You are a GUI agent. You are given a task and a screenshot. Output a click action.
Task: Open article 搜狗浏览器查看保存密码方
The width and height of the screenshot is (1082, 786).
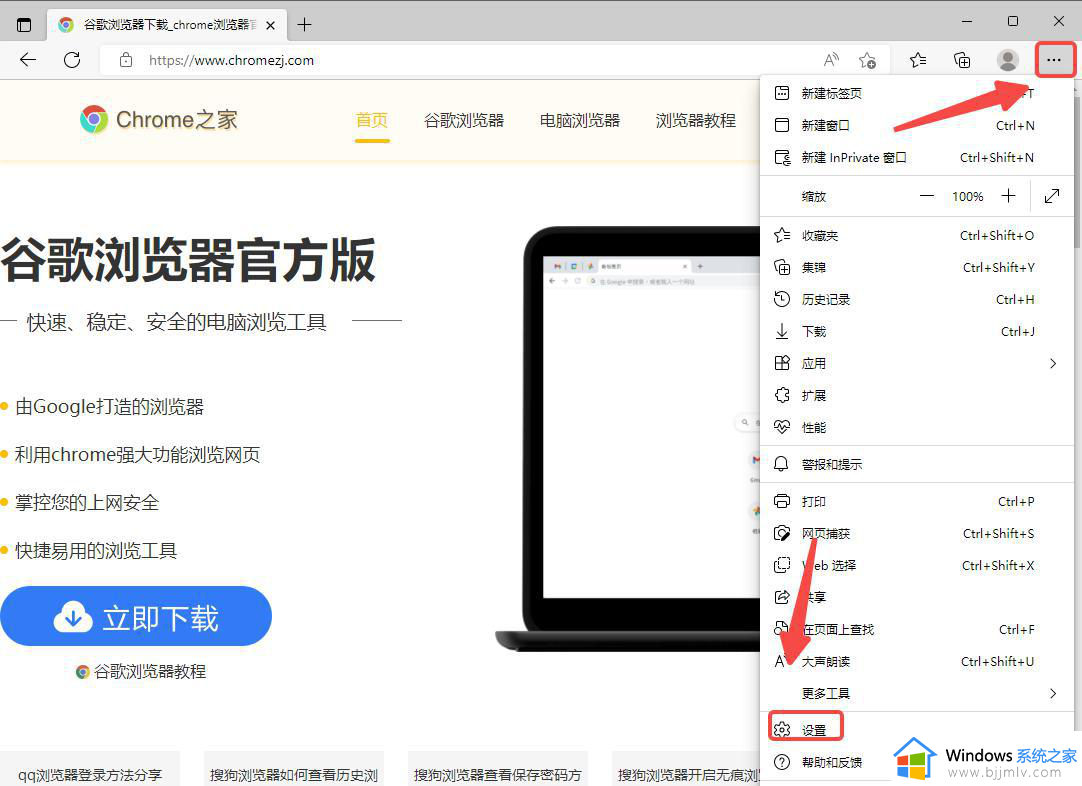point(498,774)
